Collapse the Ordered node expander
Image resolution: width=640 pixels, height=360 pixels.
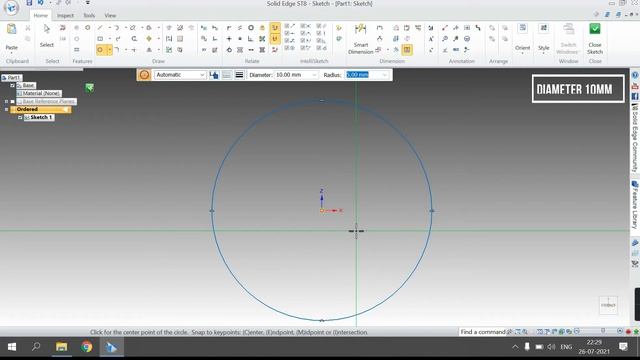(x=6, y=109)
